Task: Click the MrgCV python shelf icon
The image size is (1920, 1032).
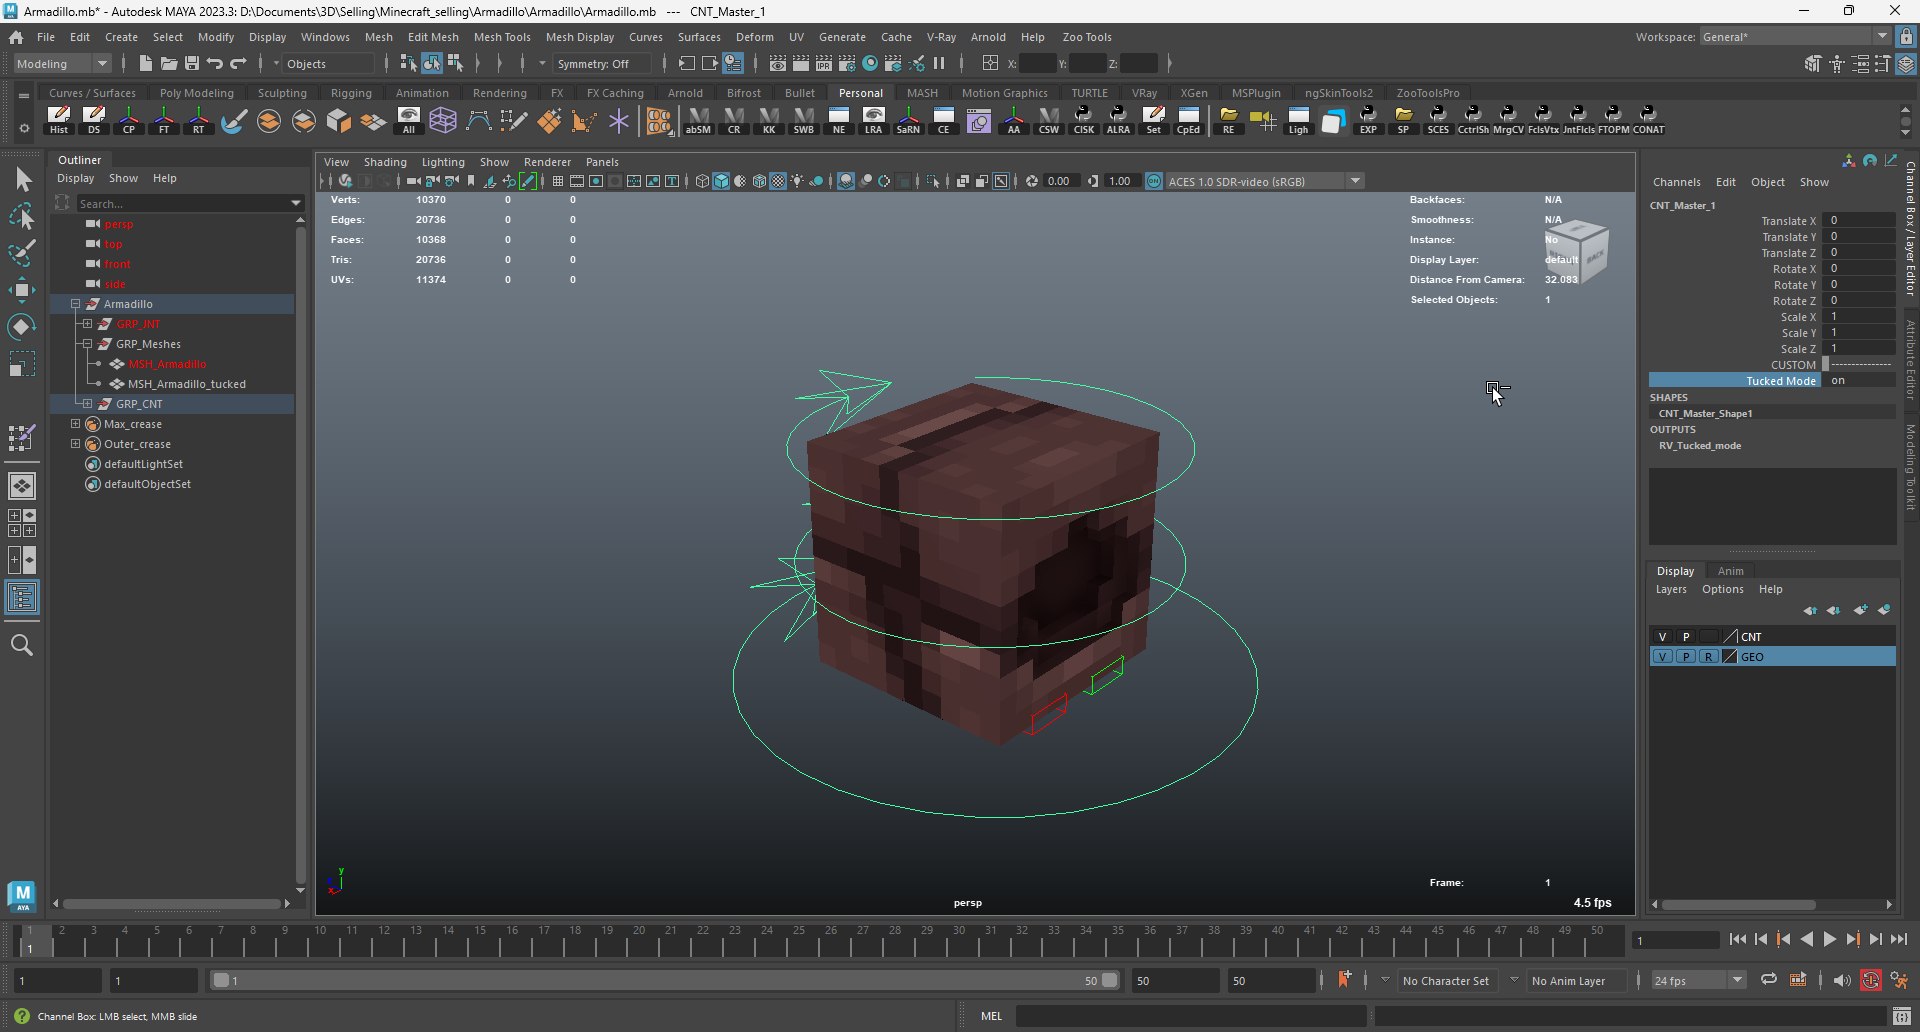Action: click(1508, 120)
